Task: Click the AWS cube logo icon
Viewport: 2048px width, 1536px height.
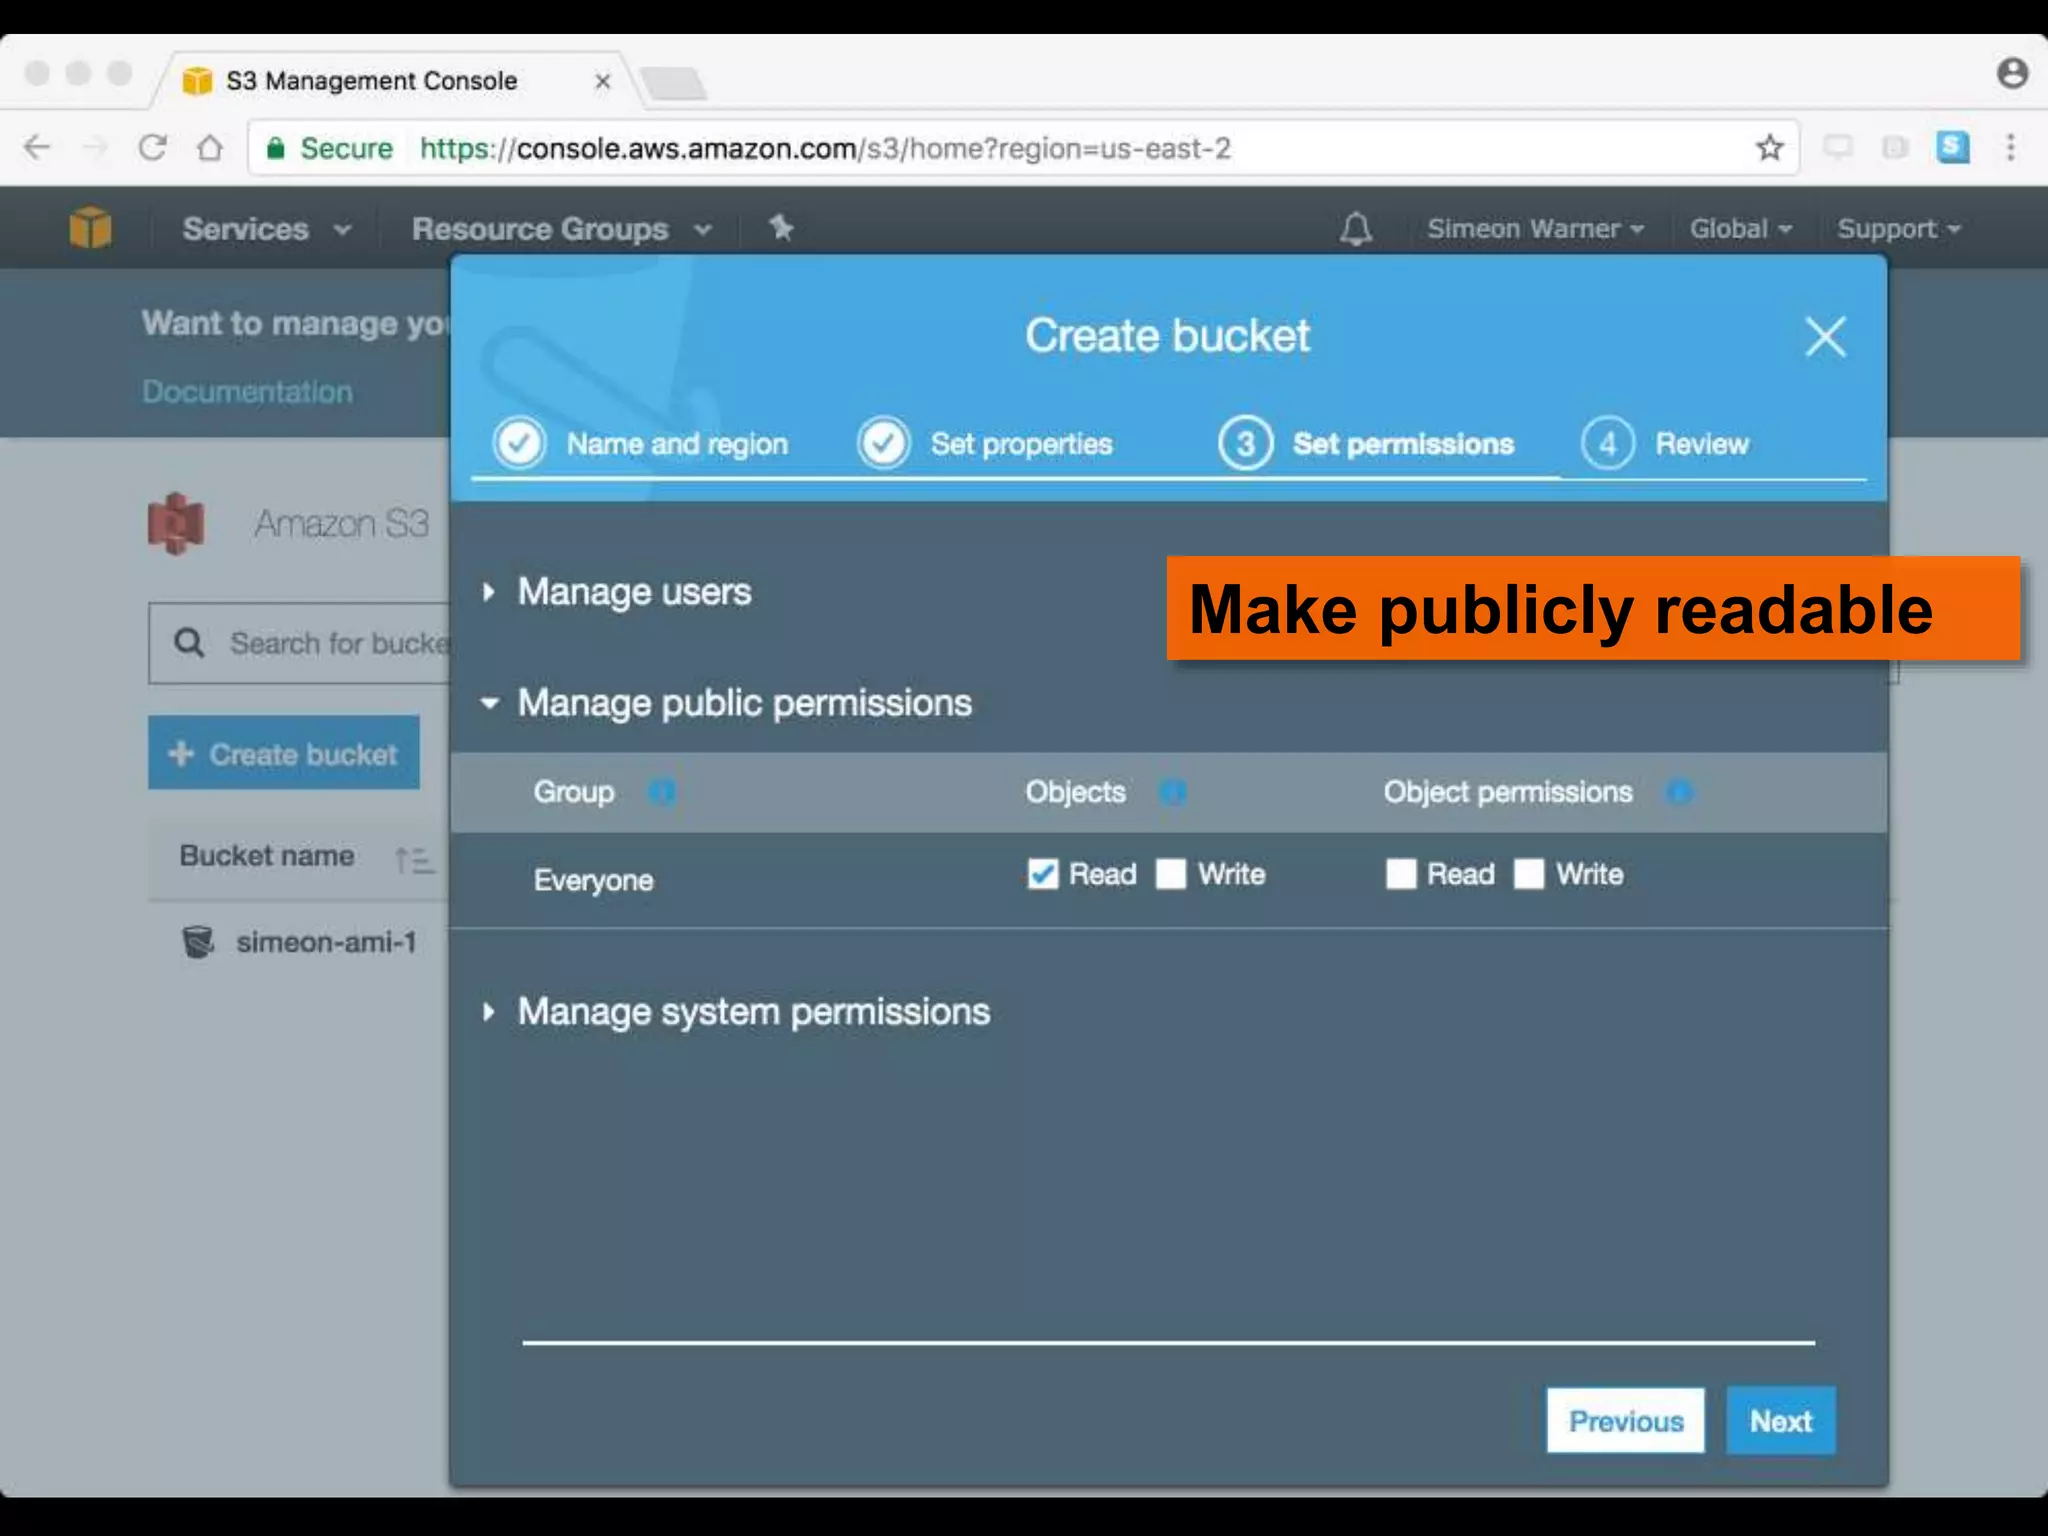Action: (x=90, y=227)
